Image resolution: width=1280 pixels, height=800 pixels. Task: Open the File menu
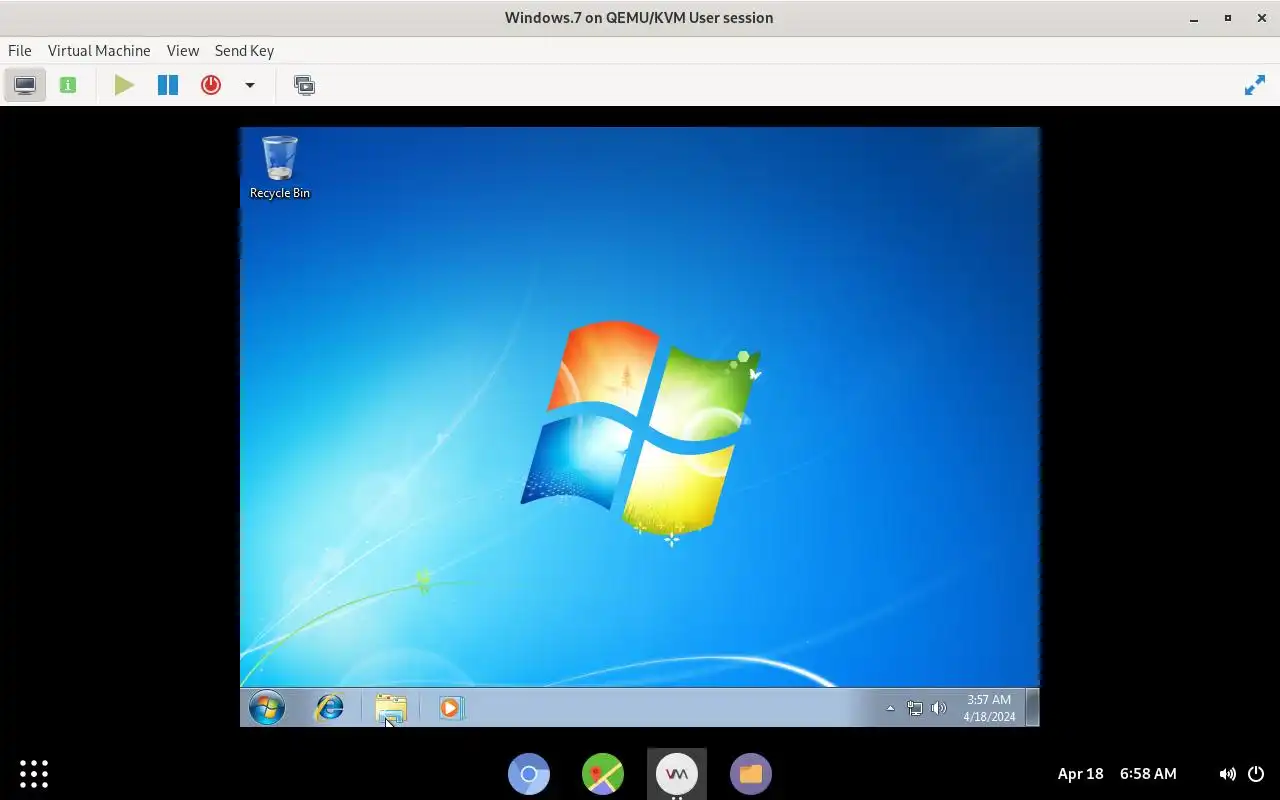[x=19, y=50]
